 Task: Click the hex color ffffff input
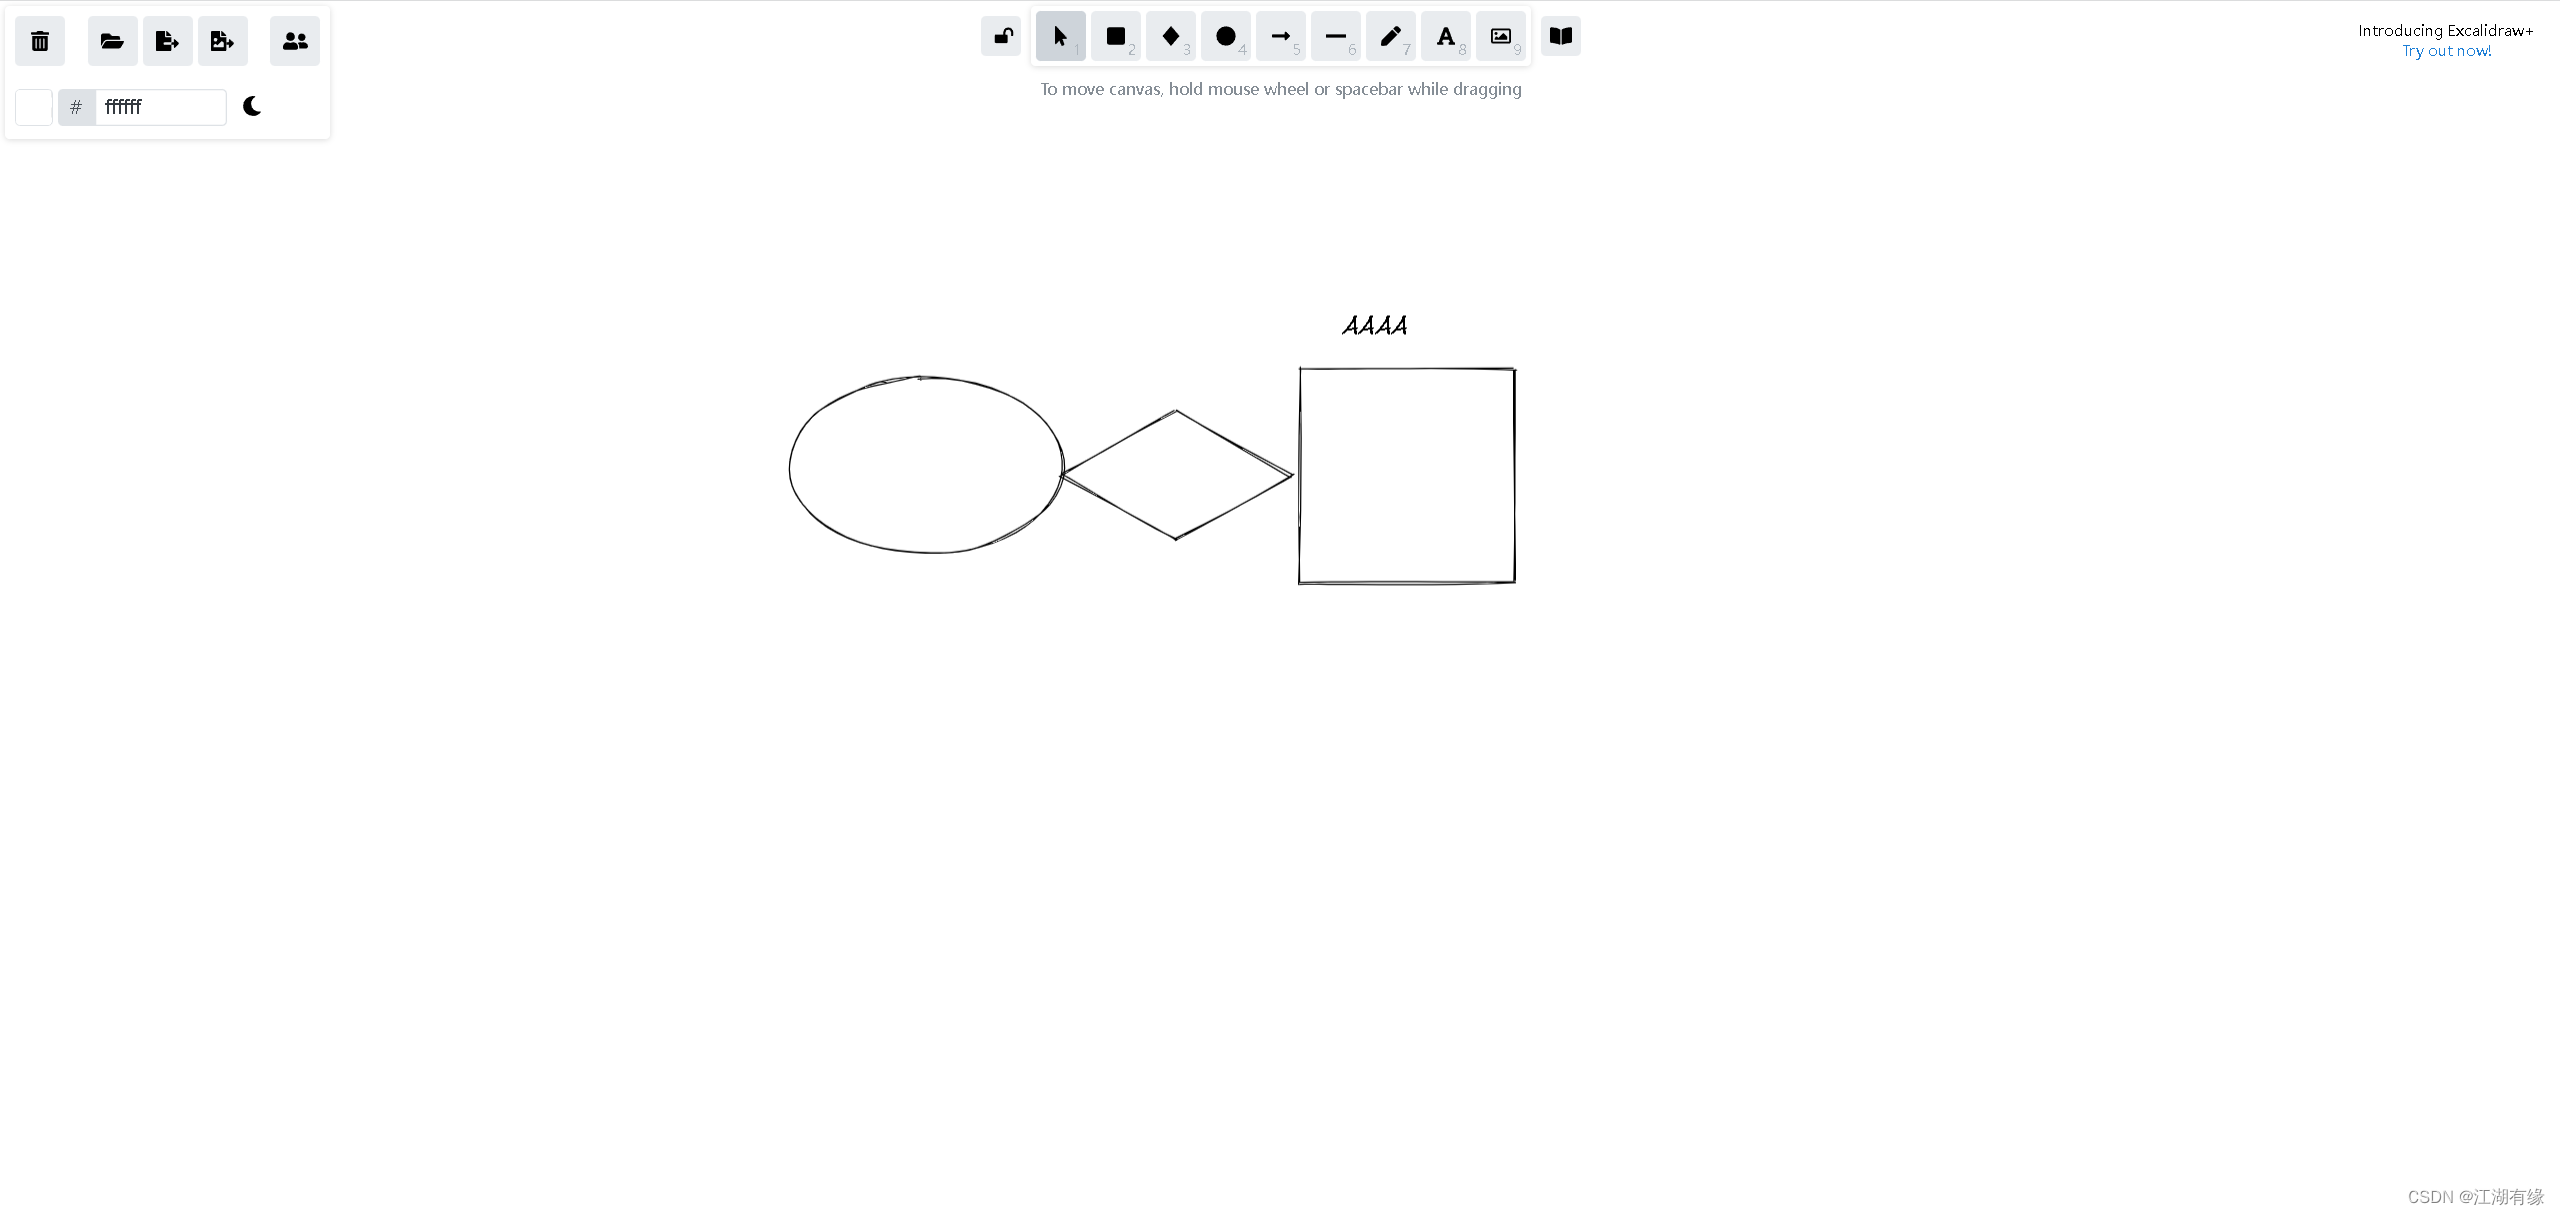coord(160,107)
